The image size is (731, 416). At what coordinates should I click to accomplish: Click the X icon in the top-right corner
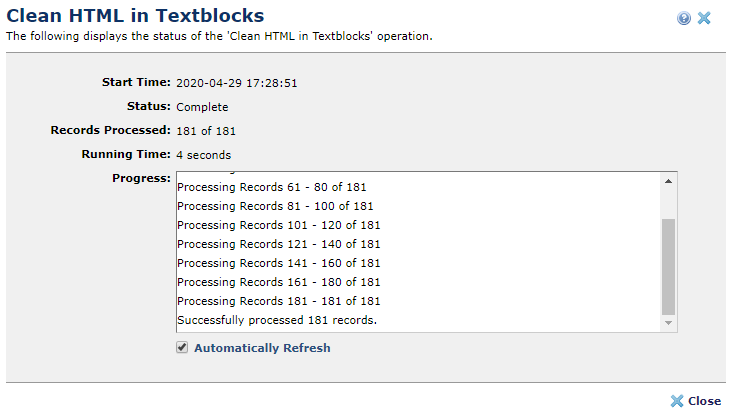tap(704, 18)
